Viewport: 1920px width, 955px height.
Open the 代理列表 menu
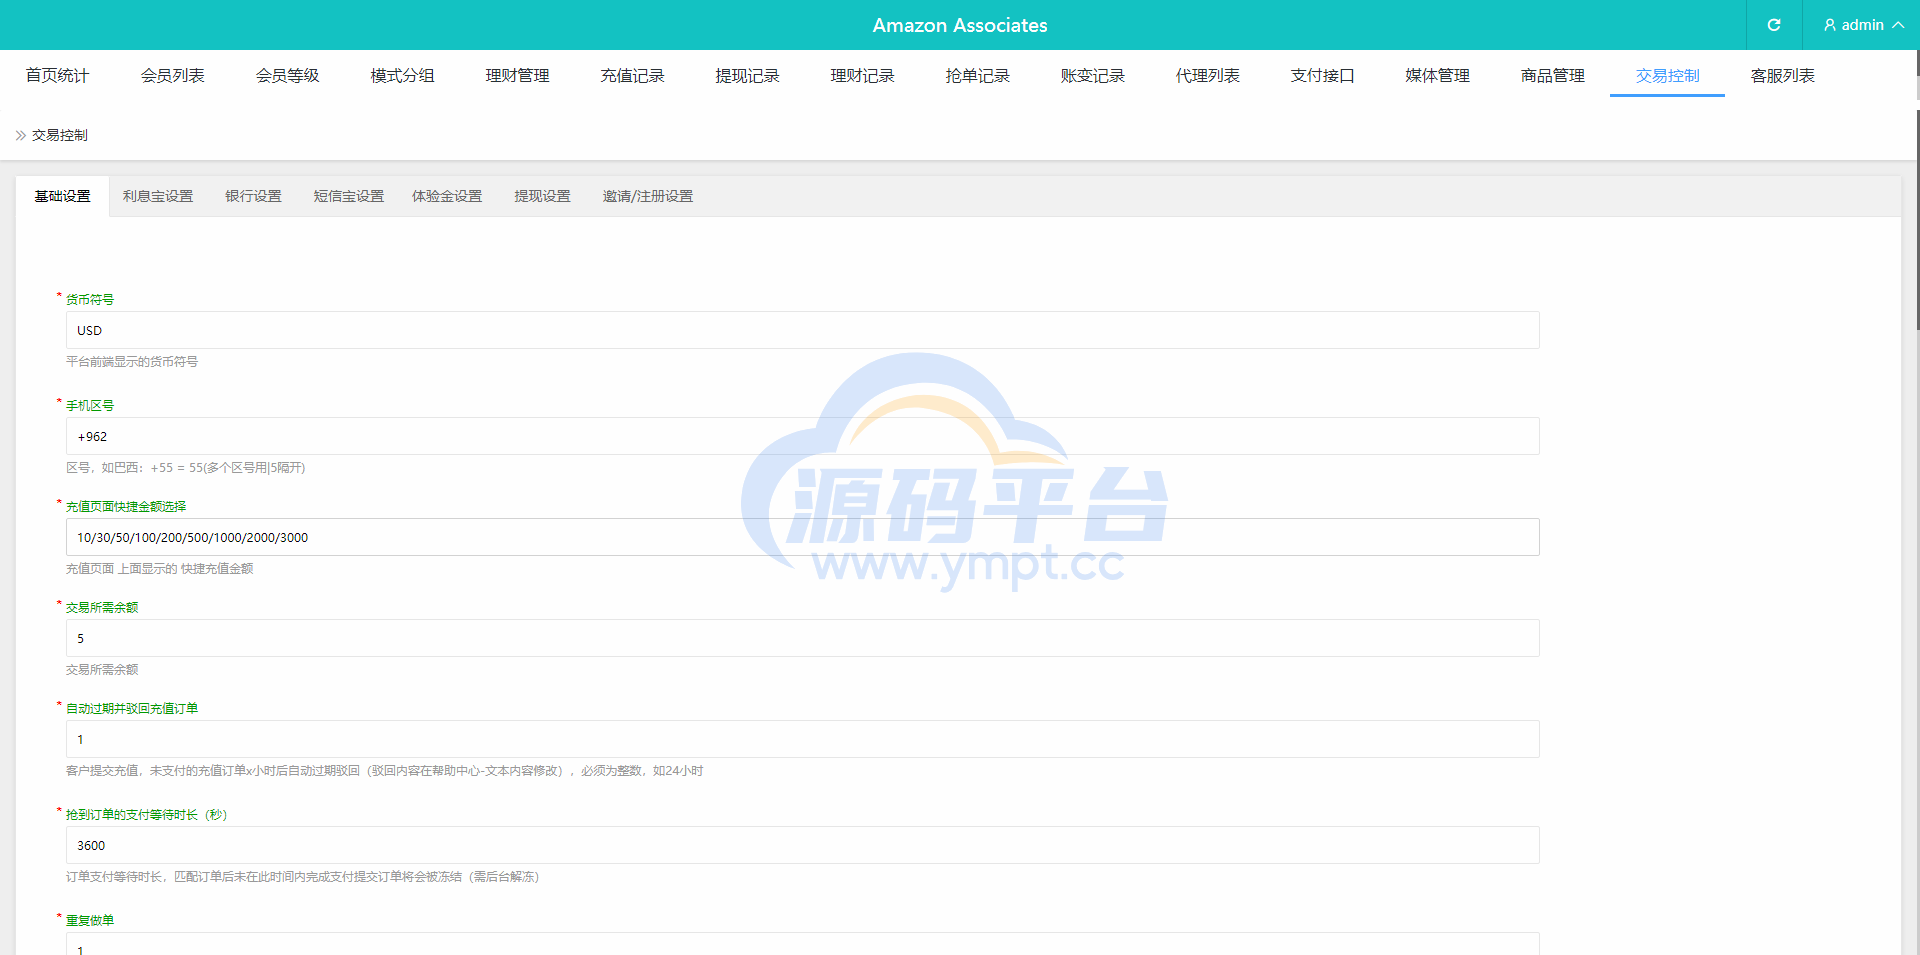click(1207, 76)
